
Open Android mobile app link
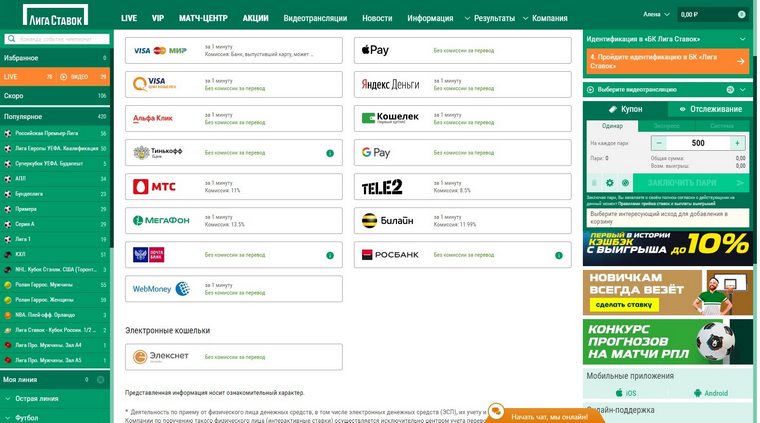click(711, 393)
